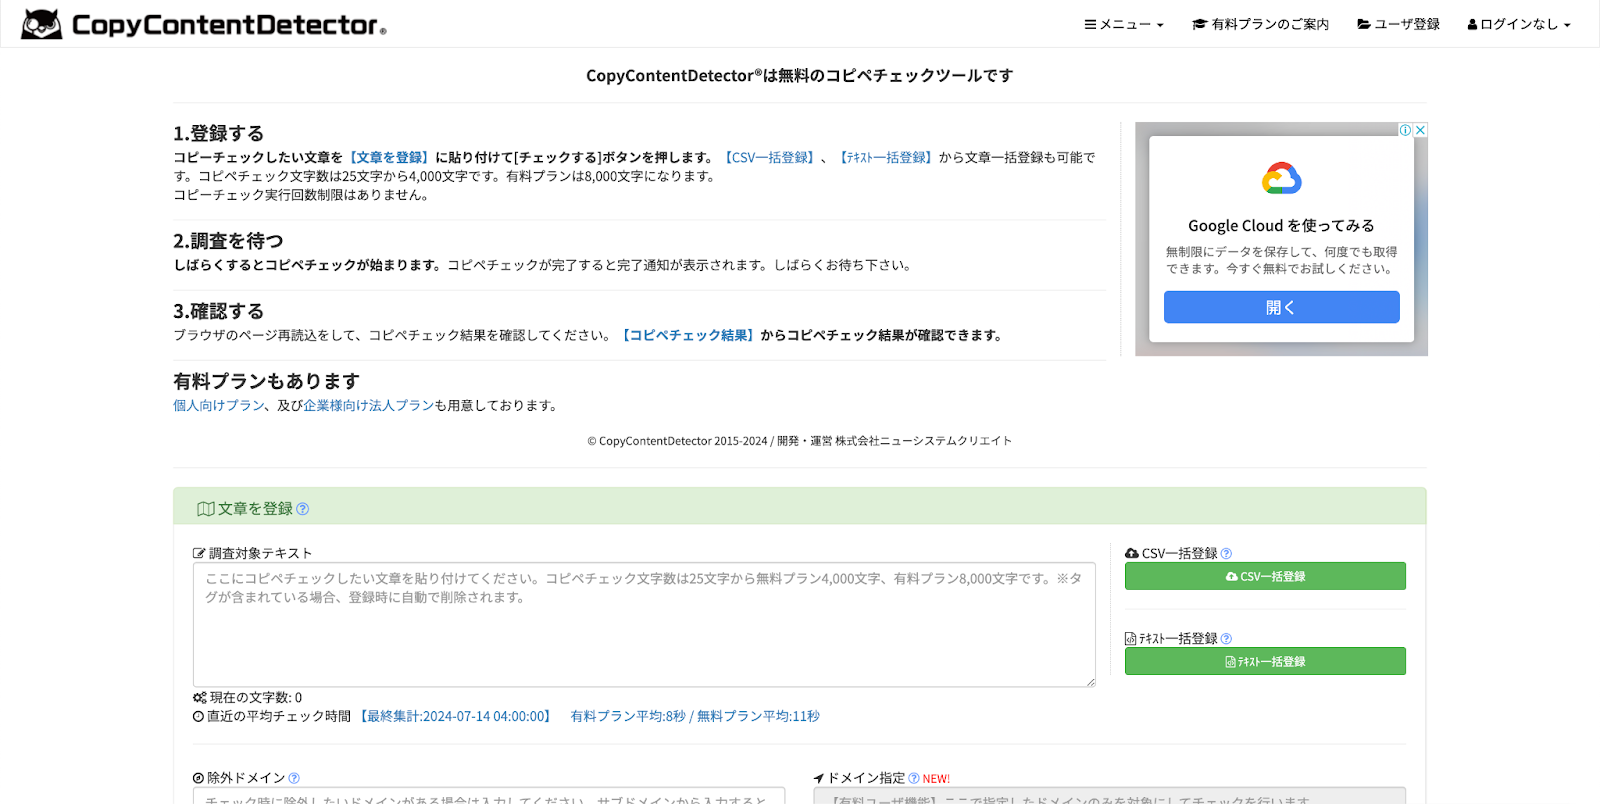
Task: Click help icon next to 文章を登録
Action: coord(303,509)
